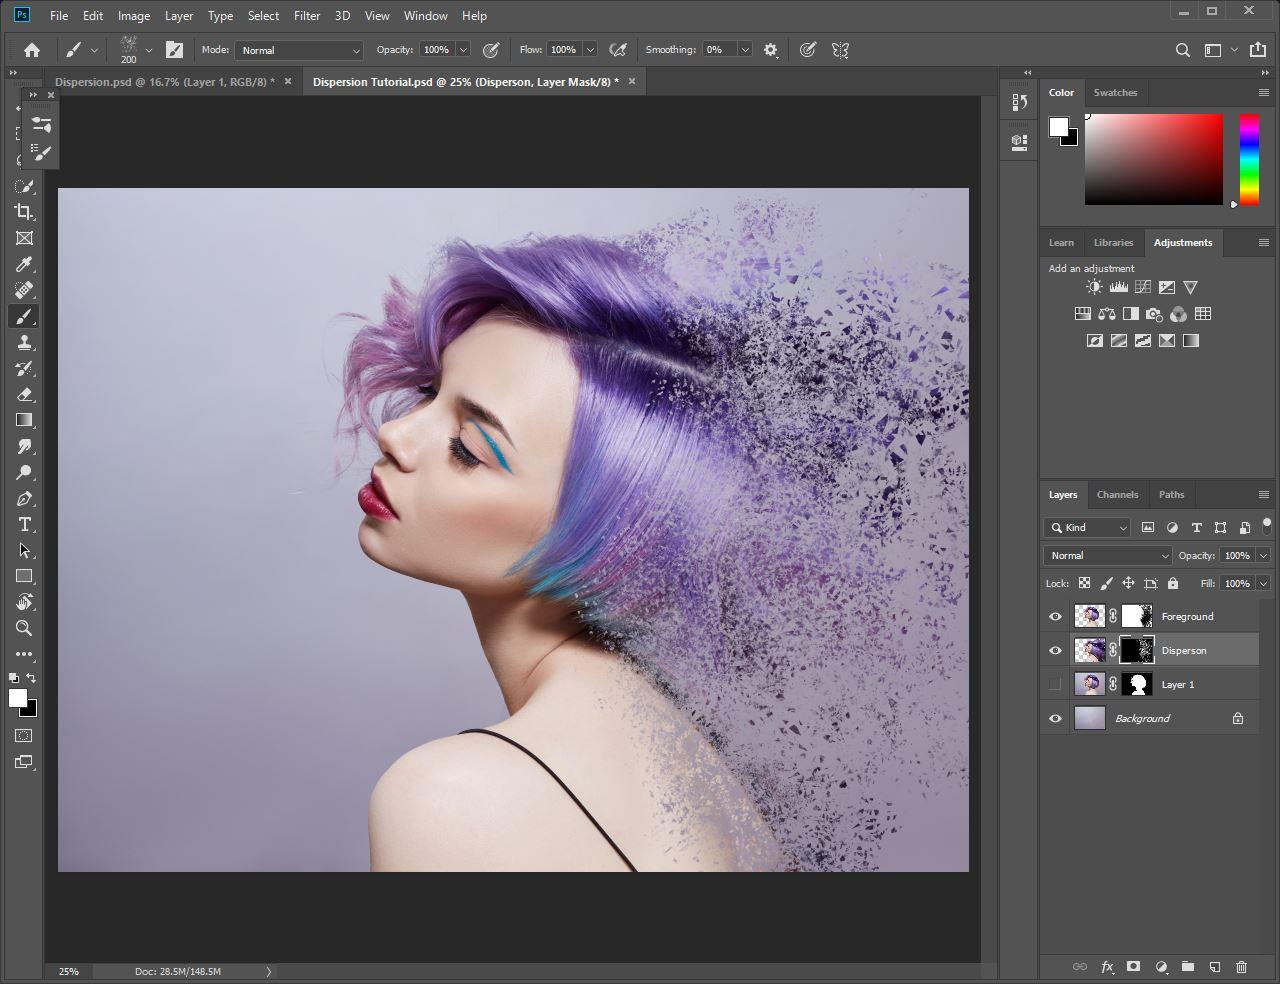This screenshot has height=984, width=1280.
Task: Open the brush Mode dropdown
Action: 299,50
